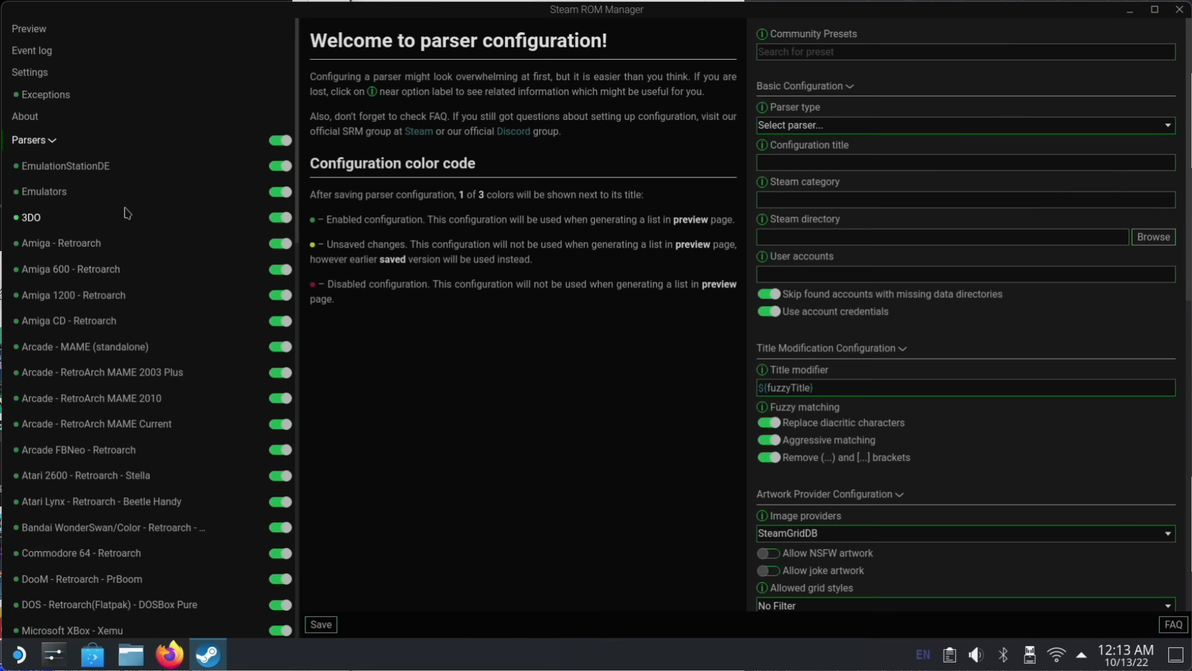Open Firefox from the taskbar

click(x=169, y=654)
